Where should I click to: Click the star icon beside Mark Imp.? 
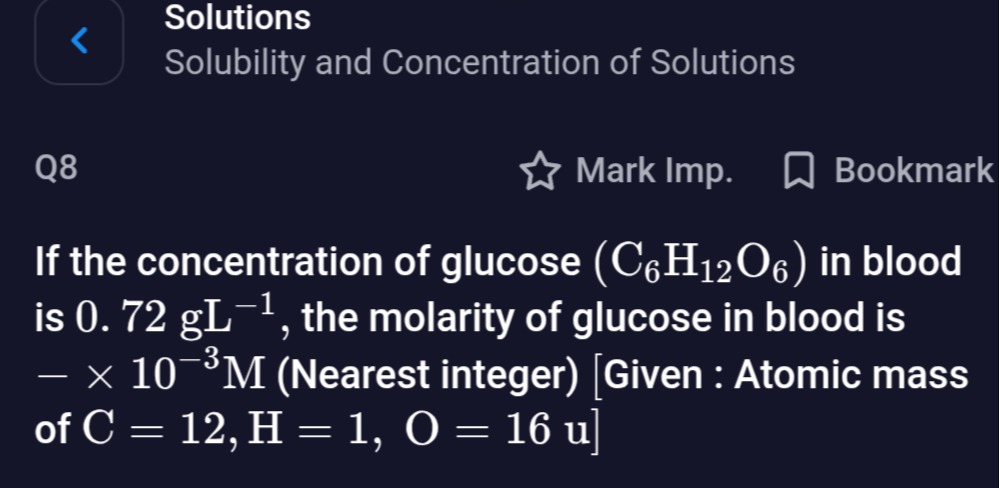(x=539, y=172)
